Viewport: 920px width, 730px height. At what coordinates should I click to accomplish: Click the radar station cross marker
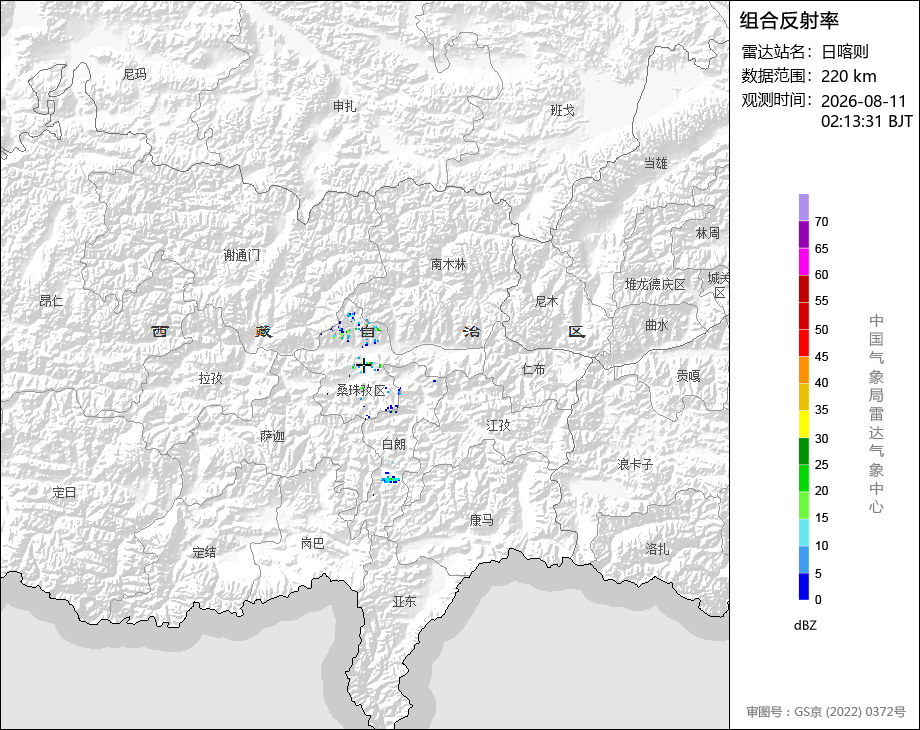tap(364, 365)
